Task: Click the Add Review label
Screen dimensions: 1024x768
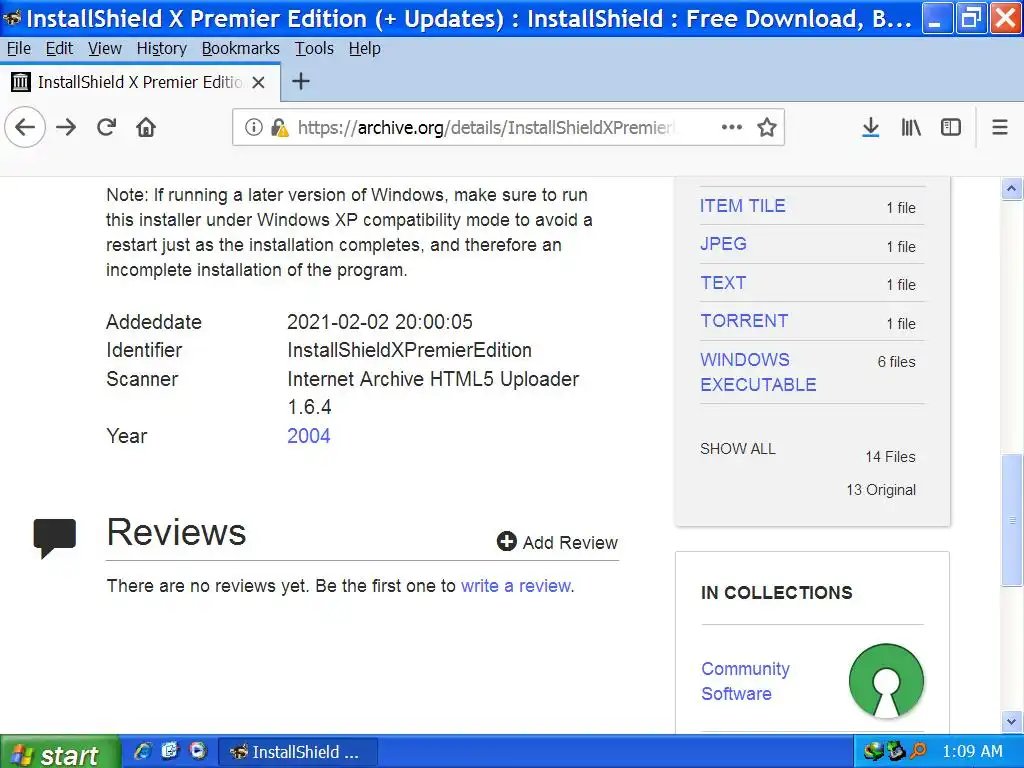Action: click(x=570, y=543)
